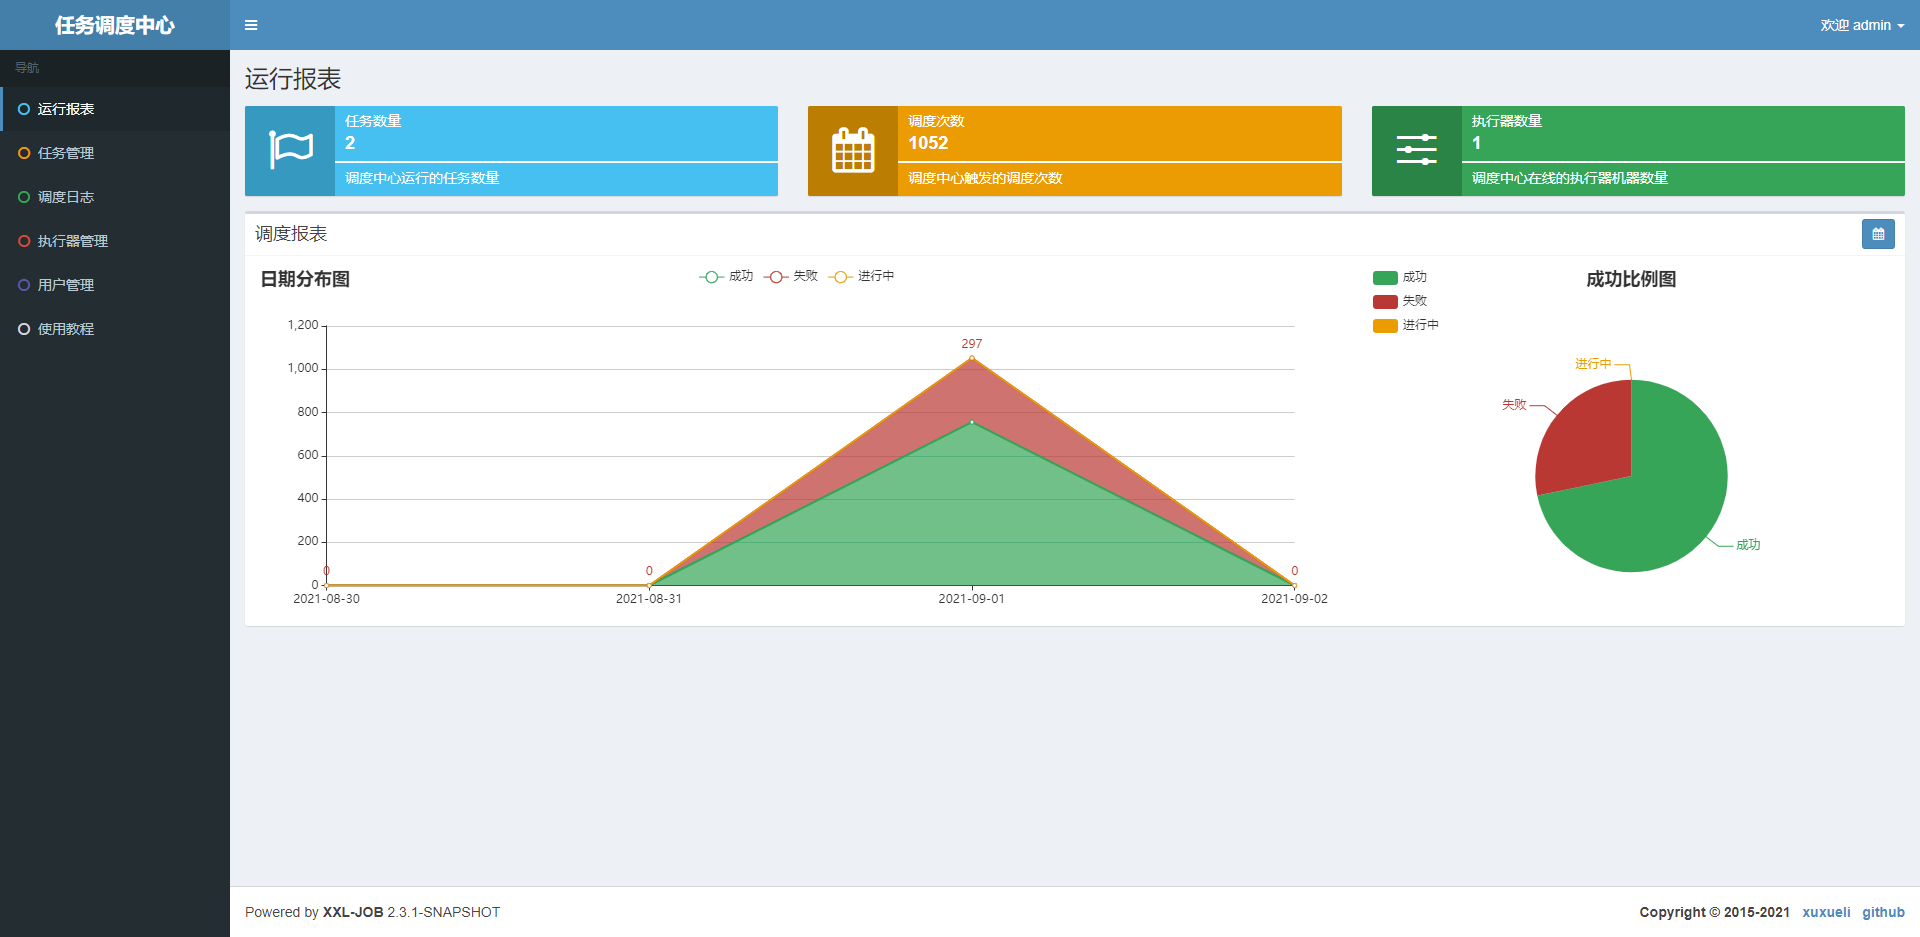Click 调度中心运行的任务数量 description text
1920x937 pixels.
point(422,178)
